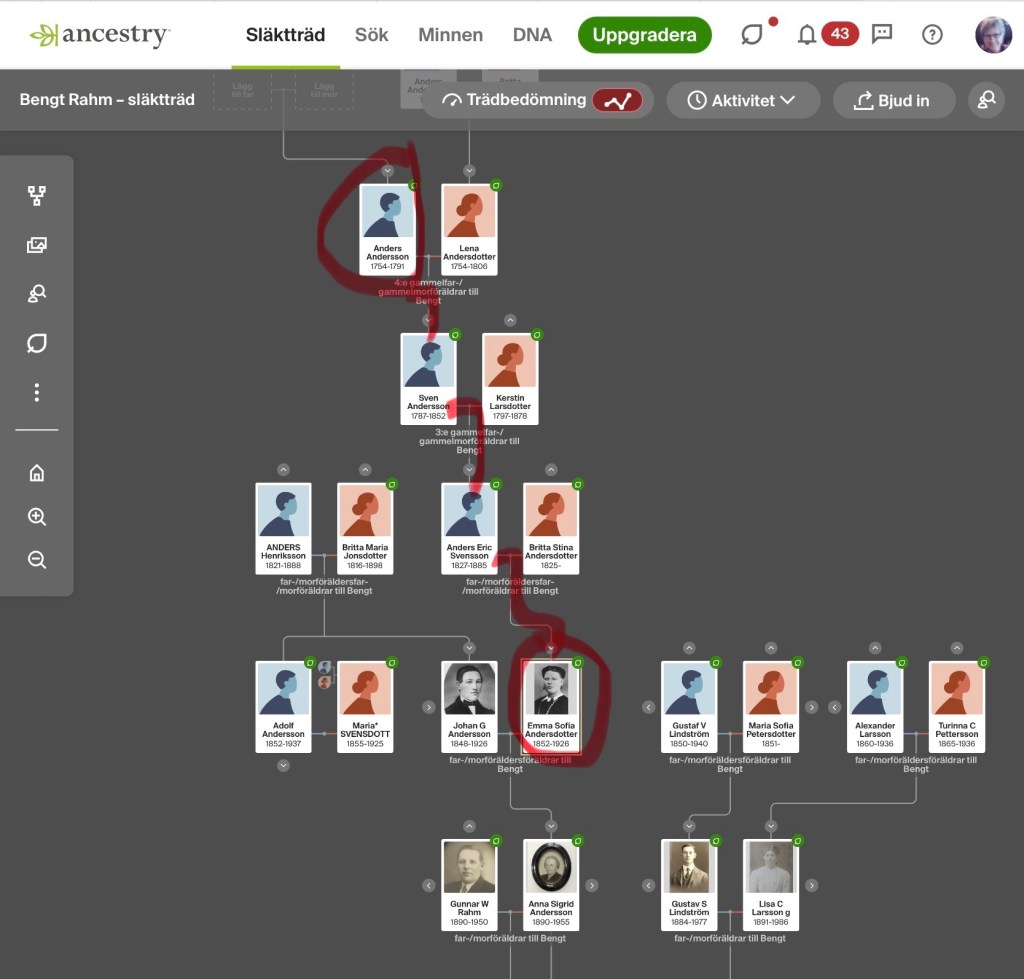Click the person search icon in sidebar
Viewport: 1024px width, 979px height.
pos(37,294)
